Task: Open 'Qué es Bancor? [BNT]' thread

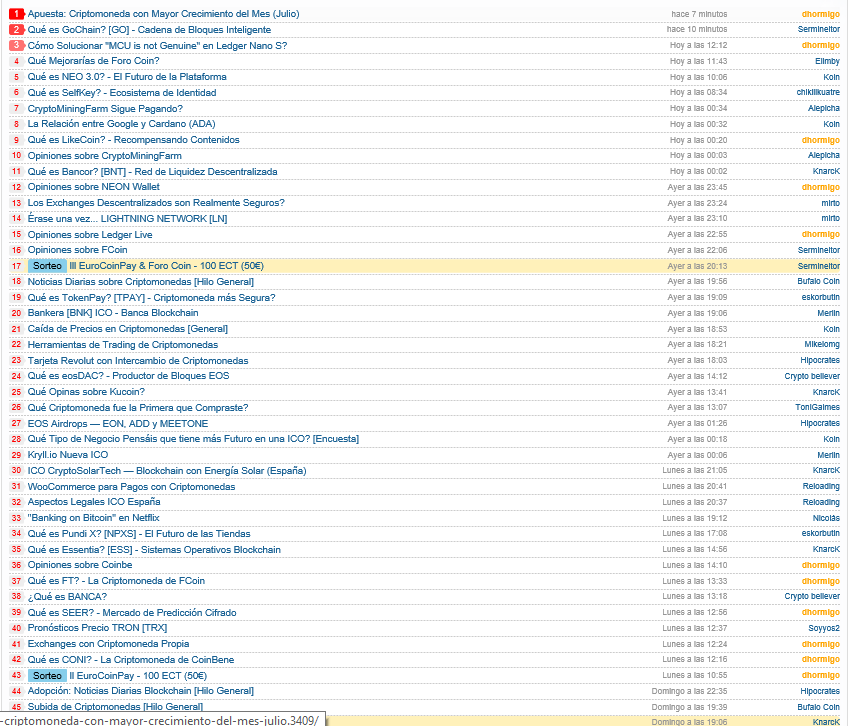Action: (x=153, y=171)
